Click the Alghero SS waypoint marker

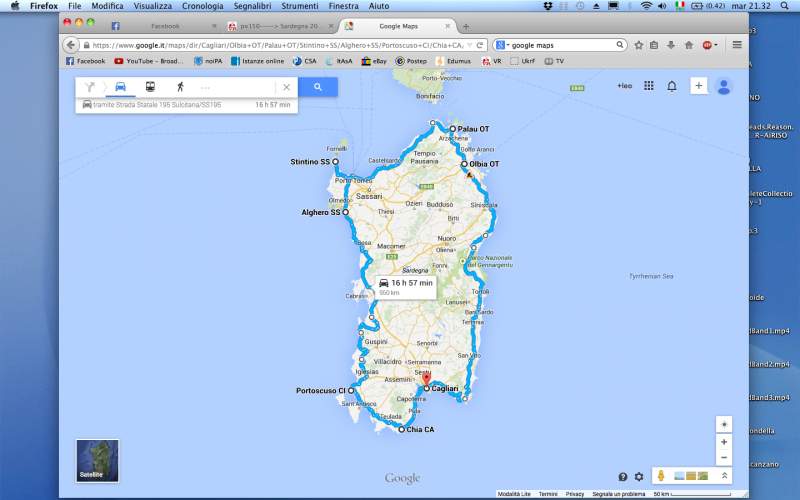point(345,212)
